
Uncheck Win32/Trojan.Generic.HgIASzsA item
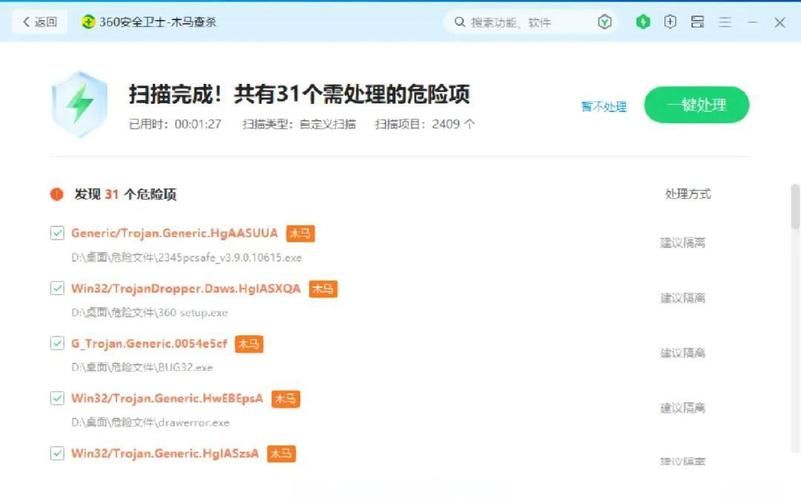57,453
